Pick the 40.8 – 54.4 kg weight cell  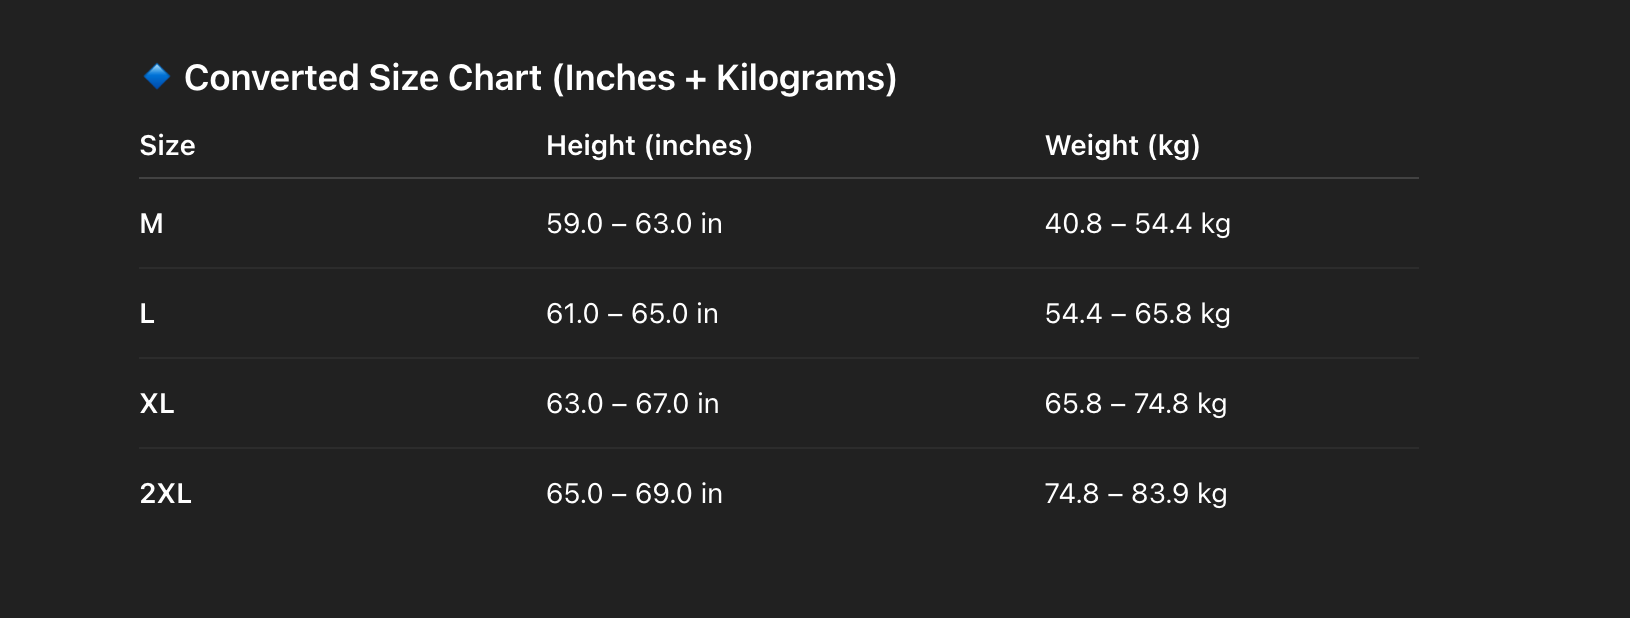click(1137, 224)
